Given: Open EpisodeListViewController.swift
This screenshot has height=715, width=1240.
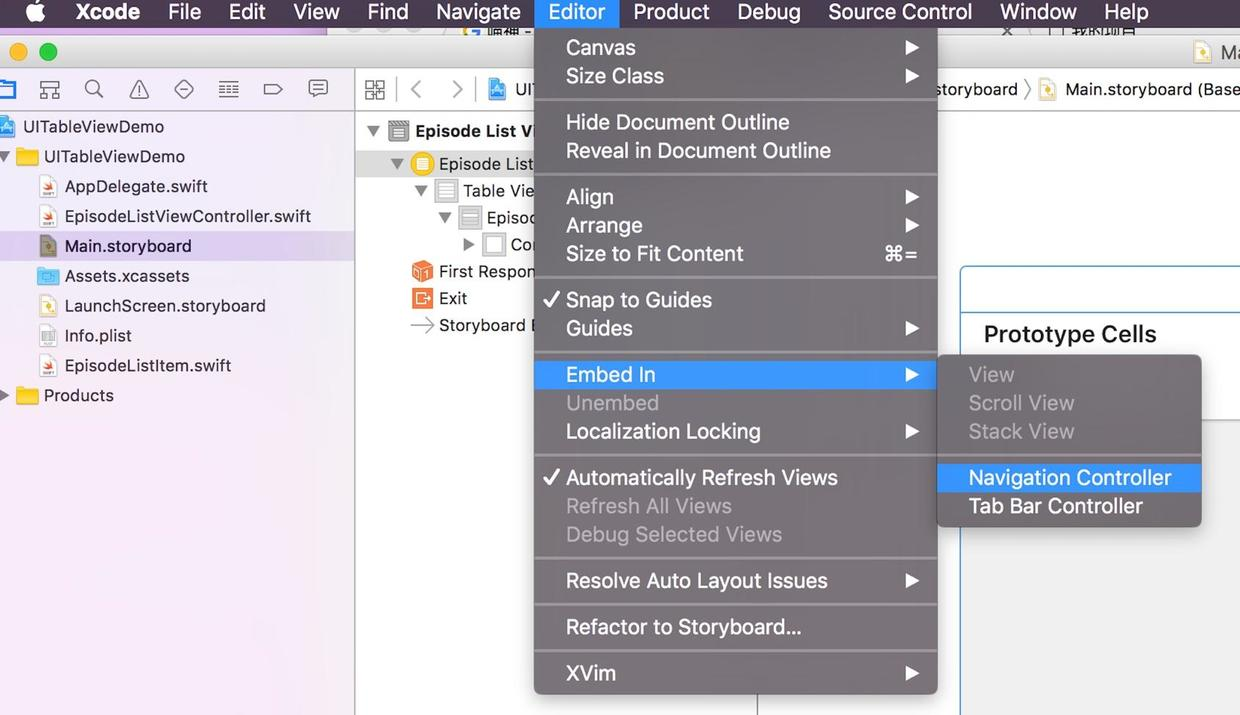Looking at the screenshot, I should point(188,217).
